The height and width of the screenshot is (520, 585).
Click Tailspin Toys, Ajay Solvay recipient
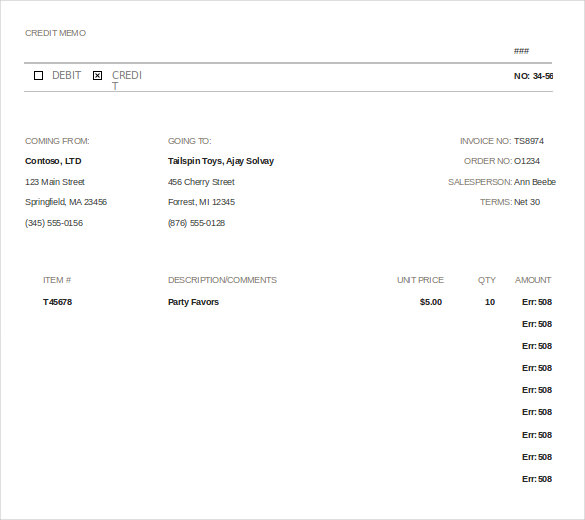point(221,161)
